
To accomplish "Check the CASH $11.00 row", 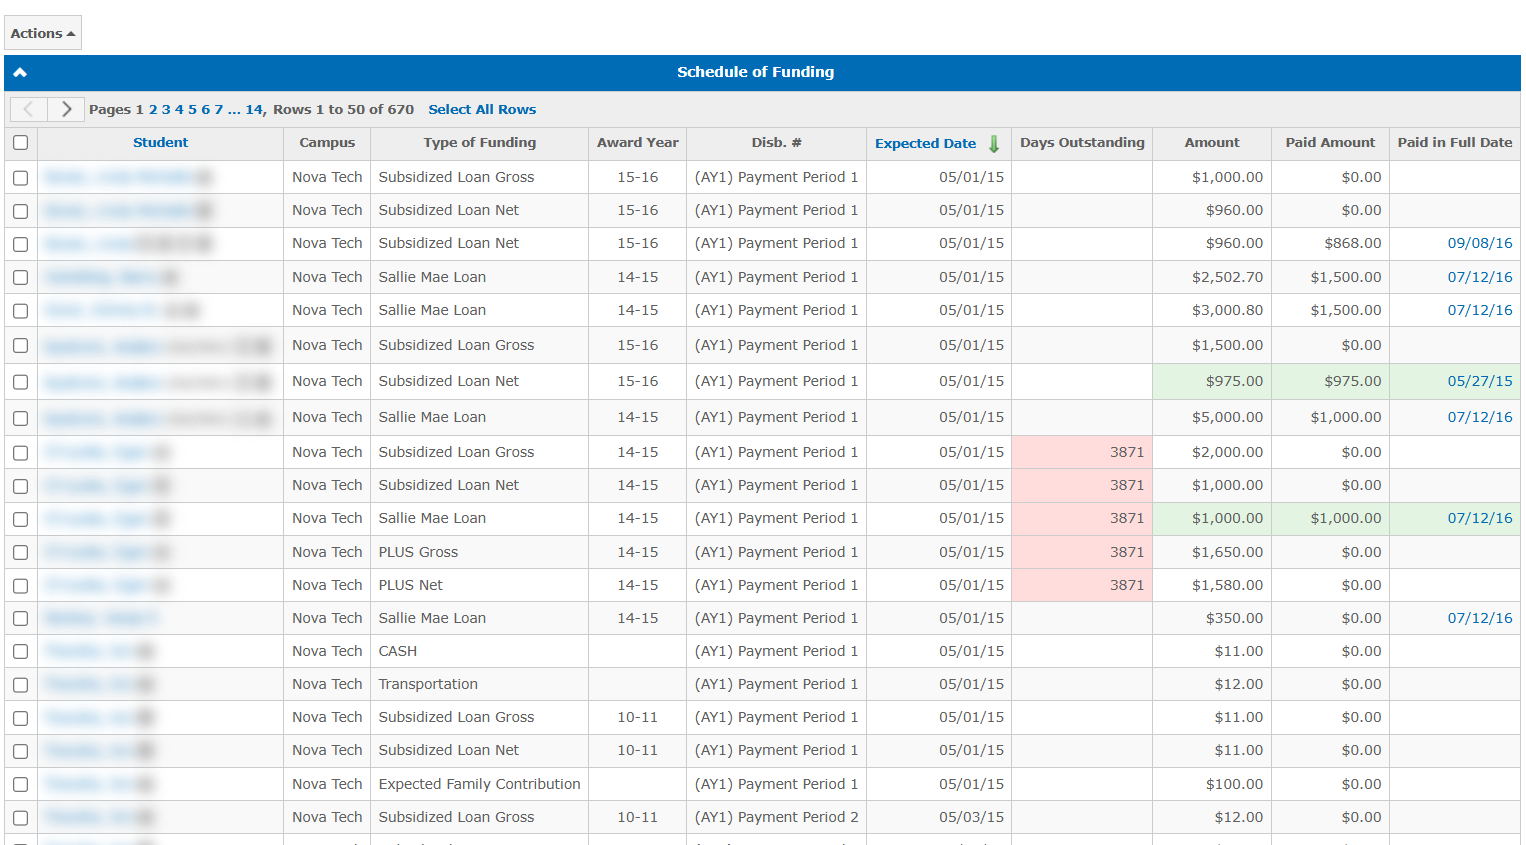I will (x=20, y=651).
